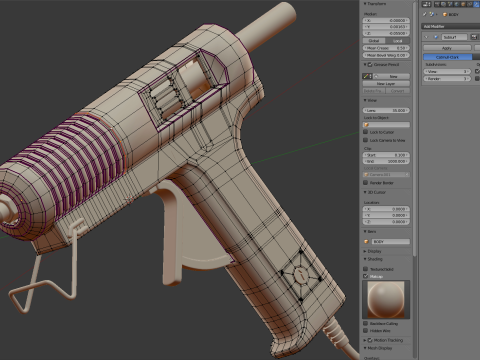Viewport: 480px width, 360px height.
Task: Click the Apply modifier button
Action: (447, 48)
